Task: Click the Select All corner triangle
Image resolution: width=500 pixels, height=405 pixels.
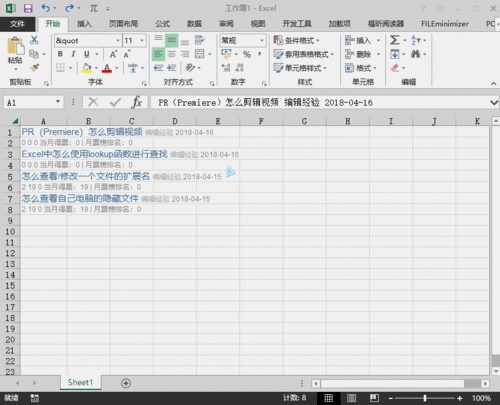Action: (14, 121)
